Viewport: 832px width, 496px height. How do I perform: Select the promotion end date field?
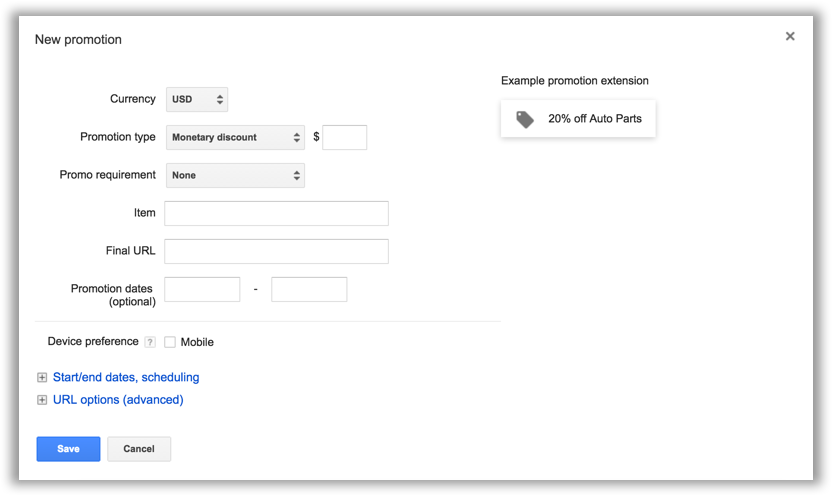click(309, 289)
